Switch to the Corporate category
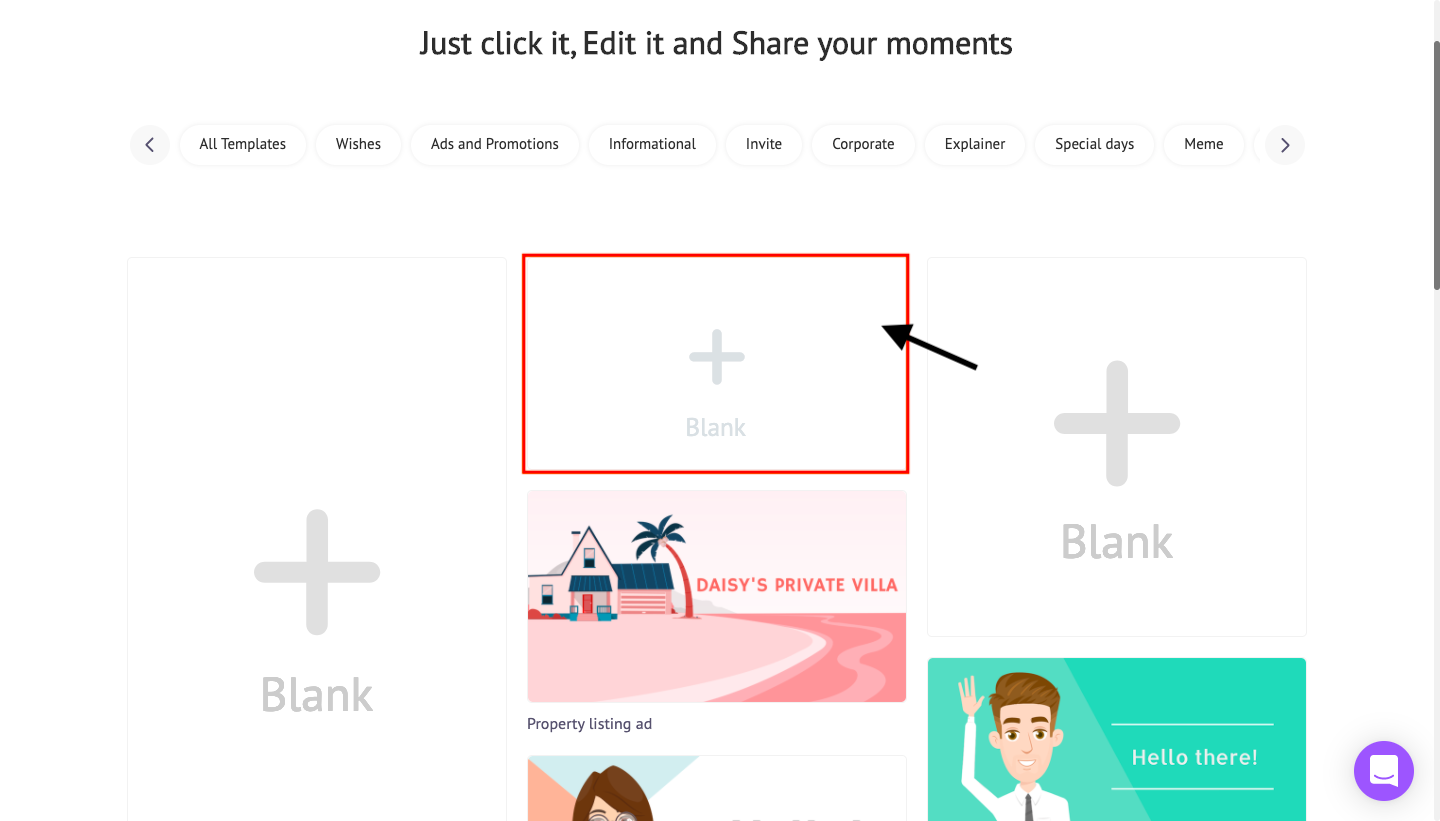This screenshot has height=821, width=1440. (863, 144)
